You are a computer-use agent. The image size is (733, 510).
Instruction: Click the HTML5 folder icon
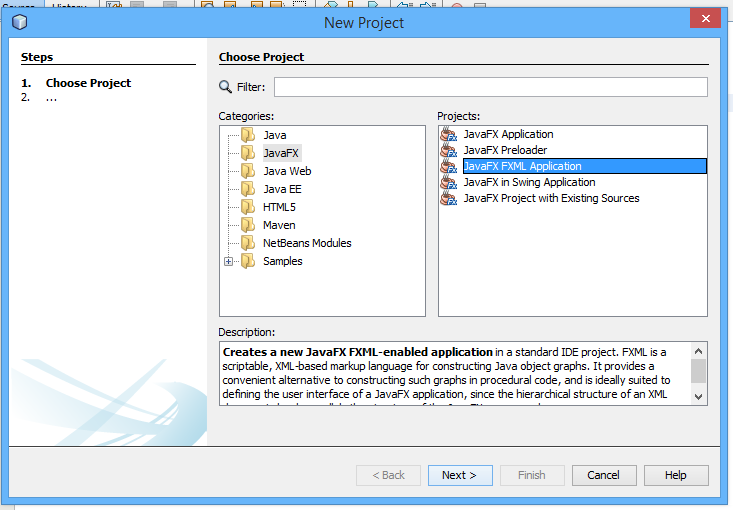[x=248, y=207]
